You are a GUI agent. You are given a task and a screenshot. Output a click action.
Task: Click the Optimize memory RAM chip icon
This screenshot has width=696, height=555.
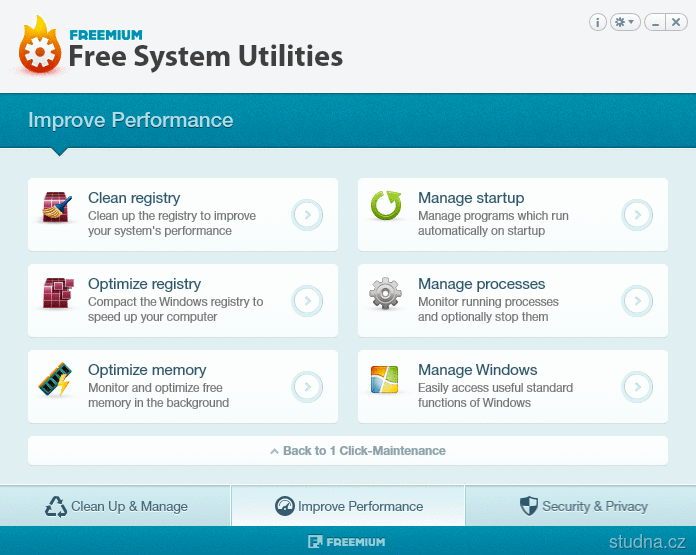click(55, 379)
